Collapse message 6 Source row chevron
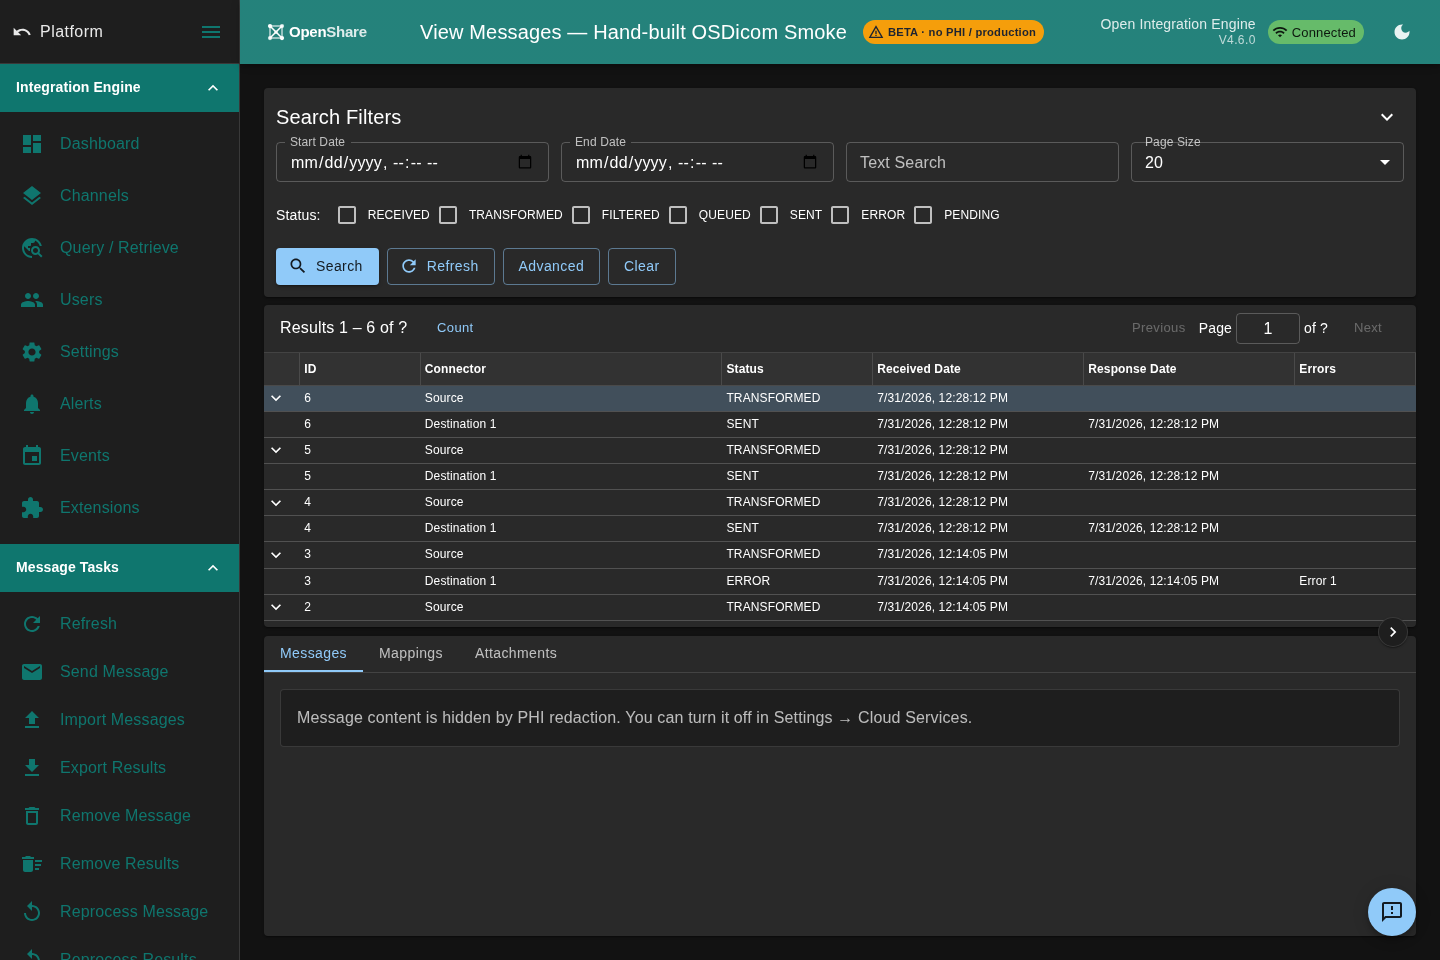 pos(276,398)
